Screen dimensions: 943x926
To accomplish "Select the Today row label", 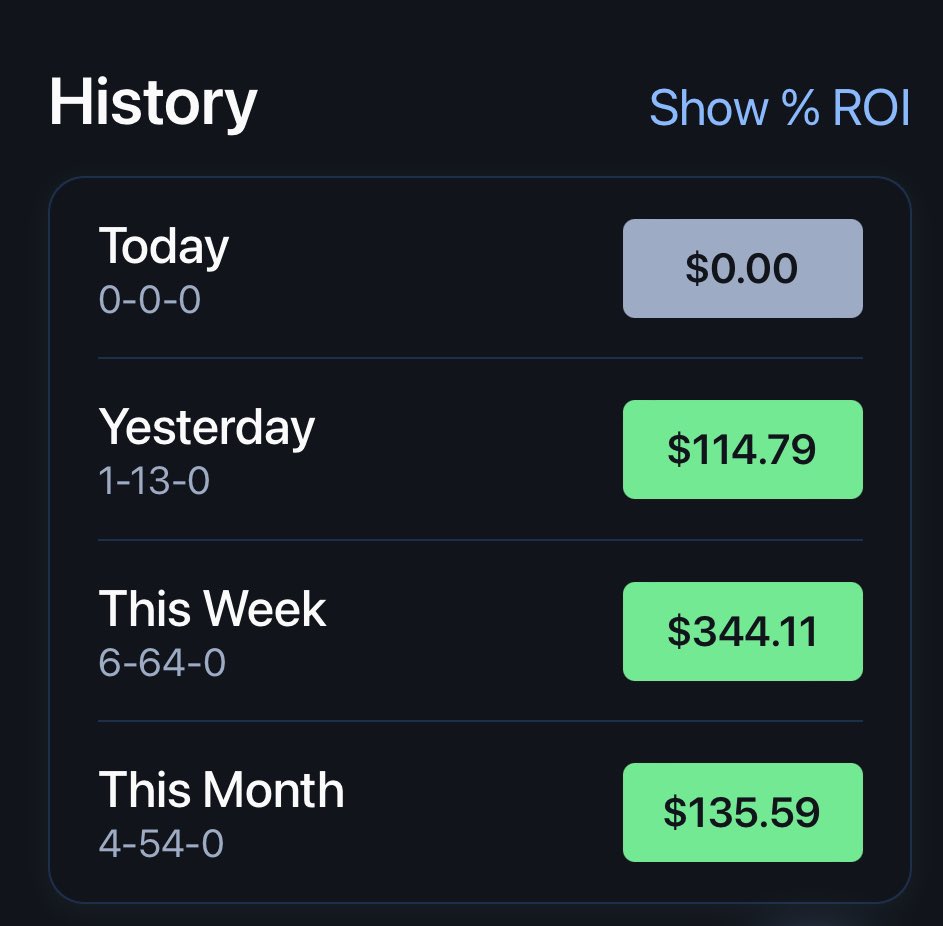I will 164,246.
